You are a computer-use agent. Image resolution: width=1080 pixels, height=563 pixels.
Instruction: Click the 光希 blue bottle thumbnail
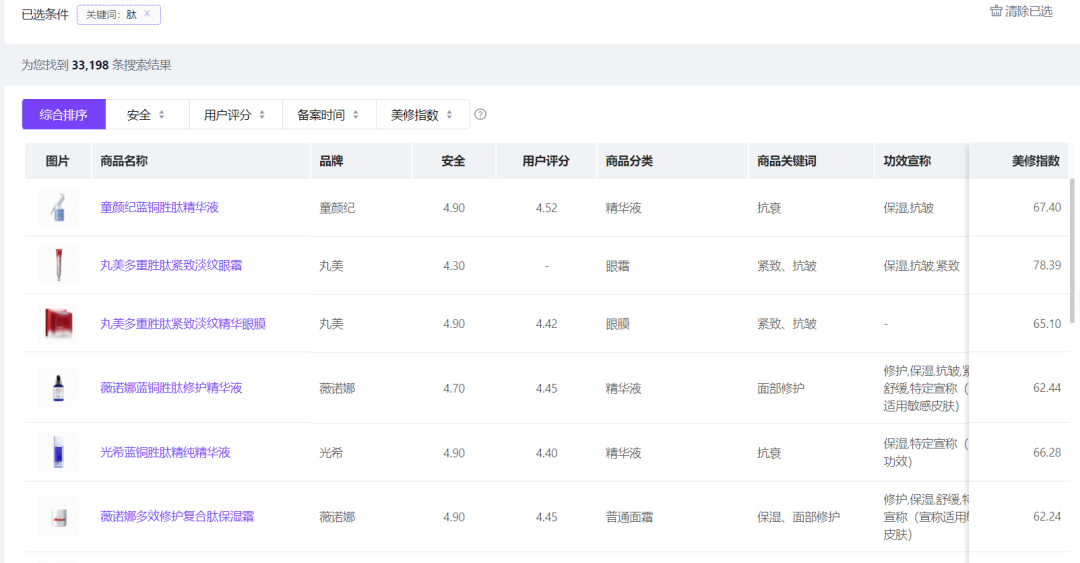tap(58, 453)
